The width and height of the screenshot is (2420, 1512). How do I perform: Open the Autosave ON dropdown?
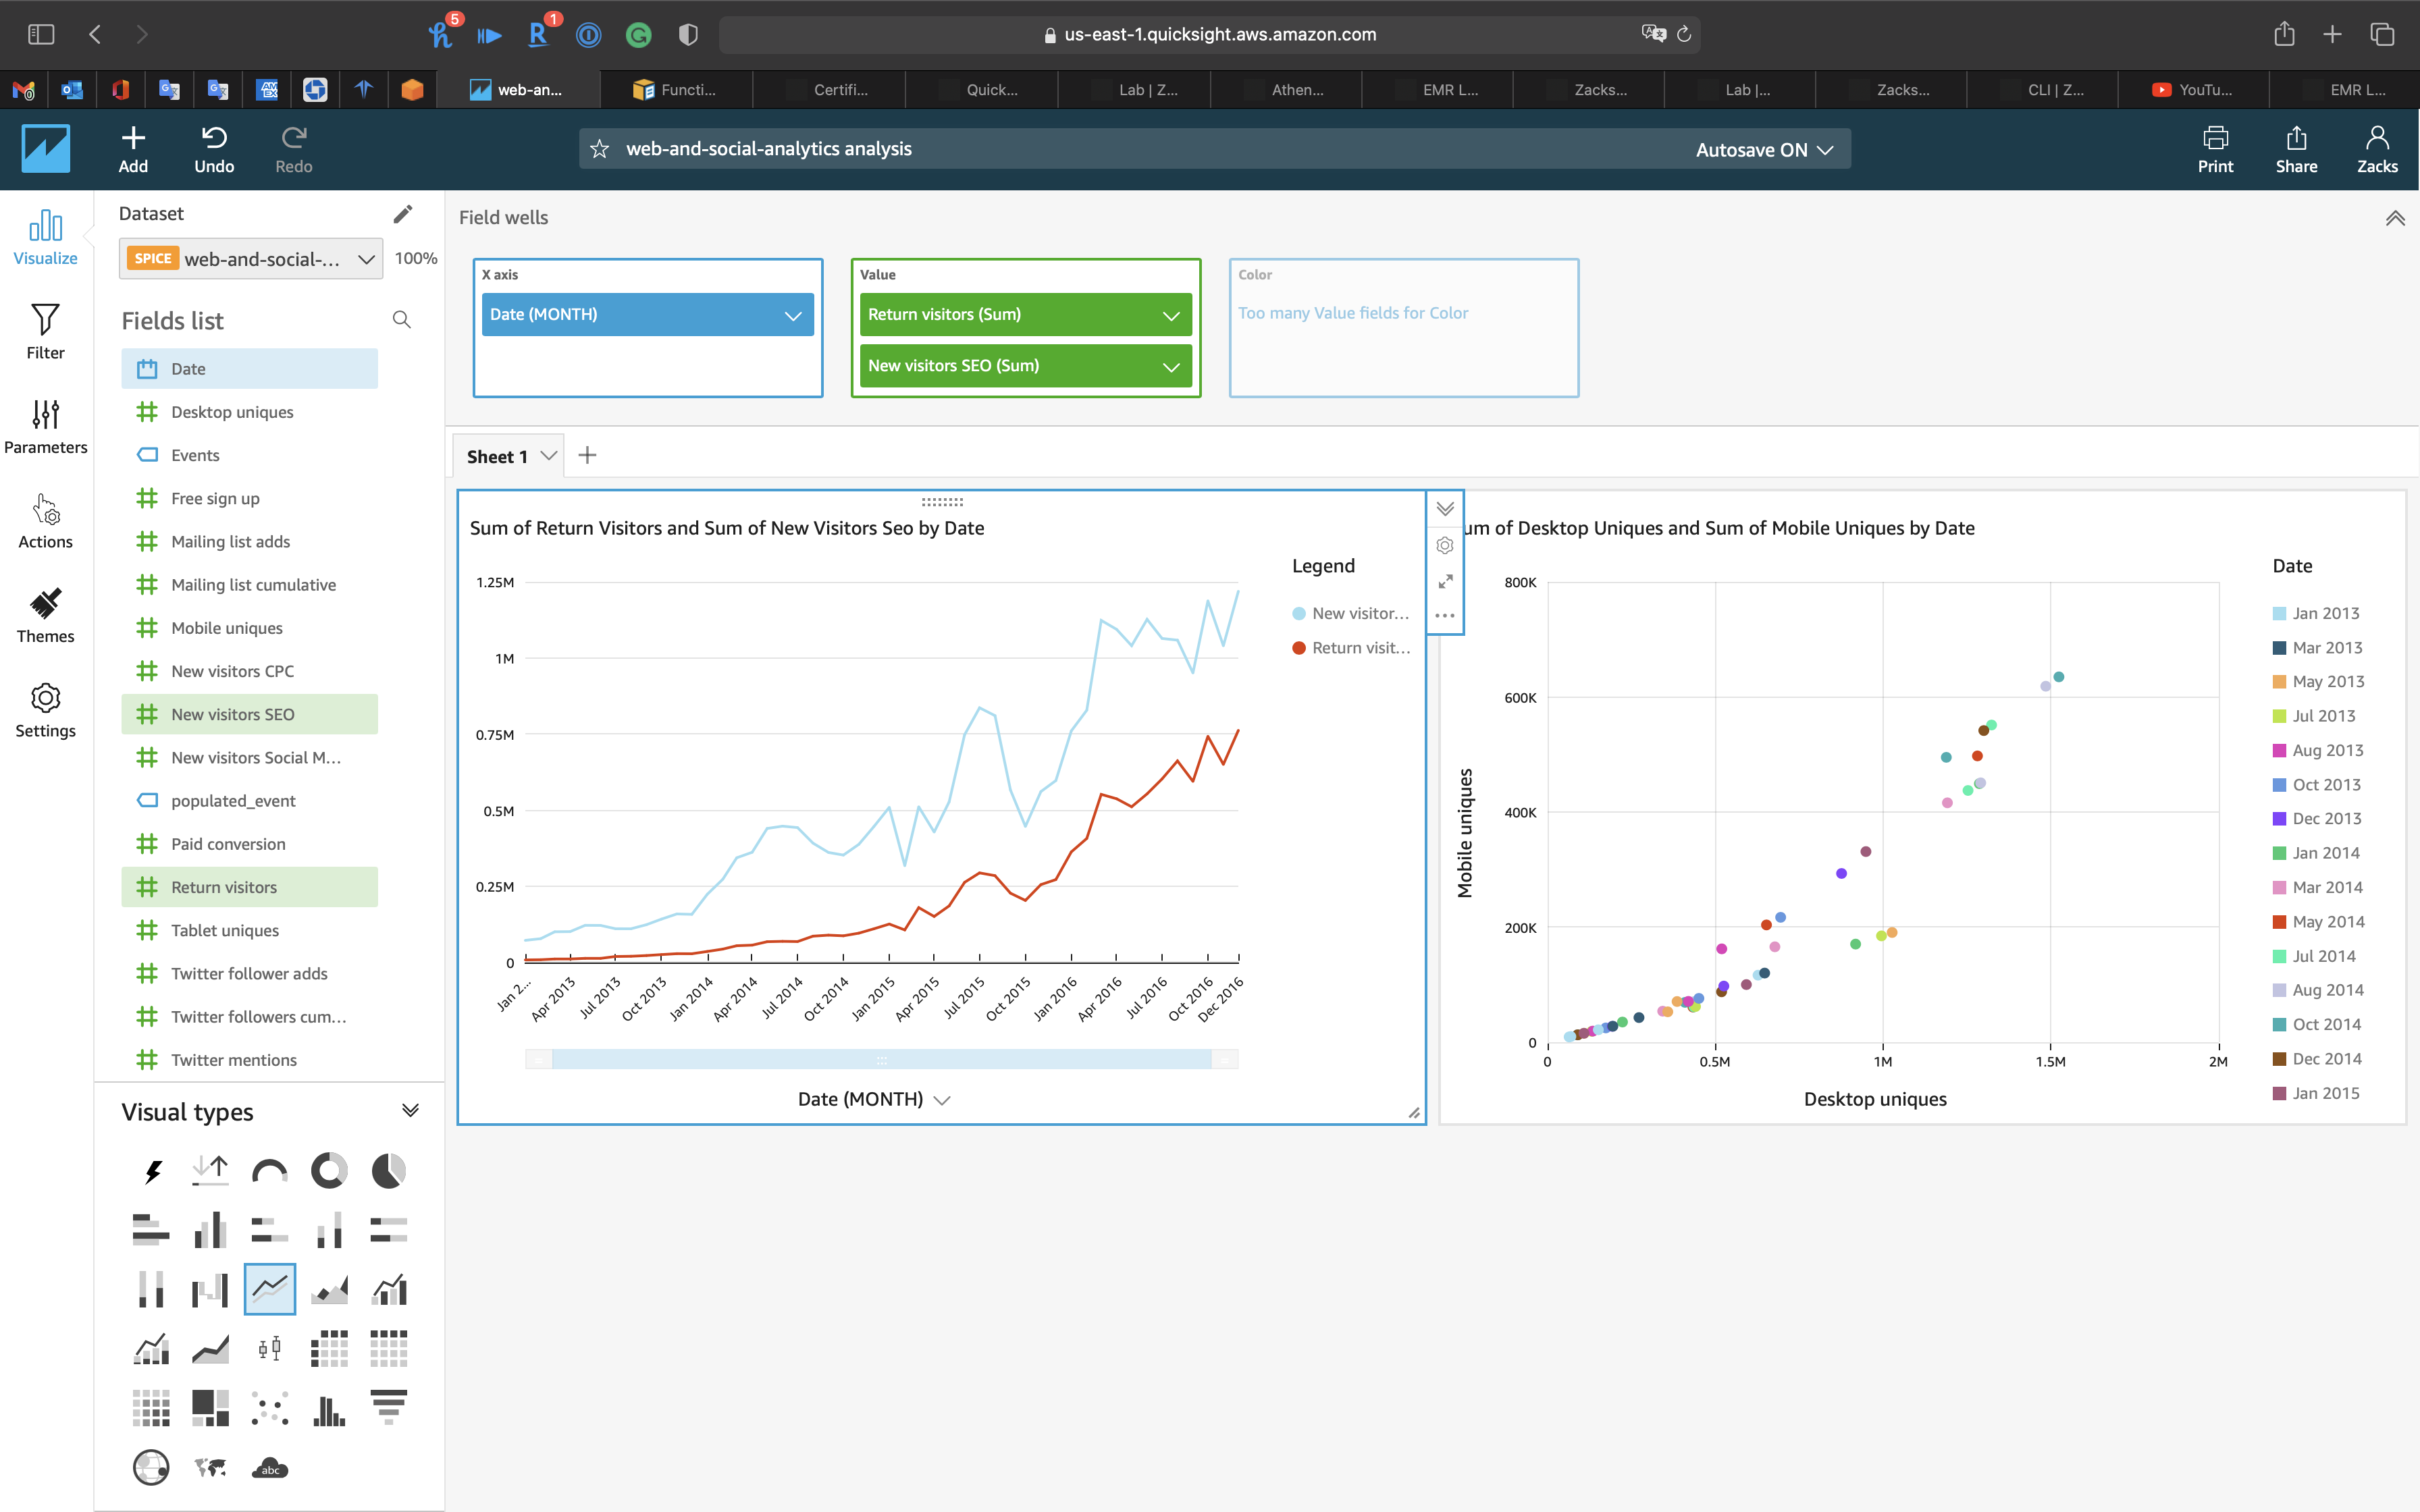pos(1764,149)
